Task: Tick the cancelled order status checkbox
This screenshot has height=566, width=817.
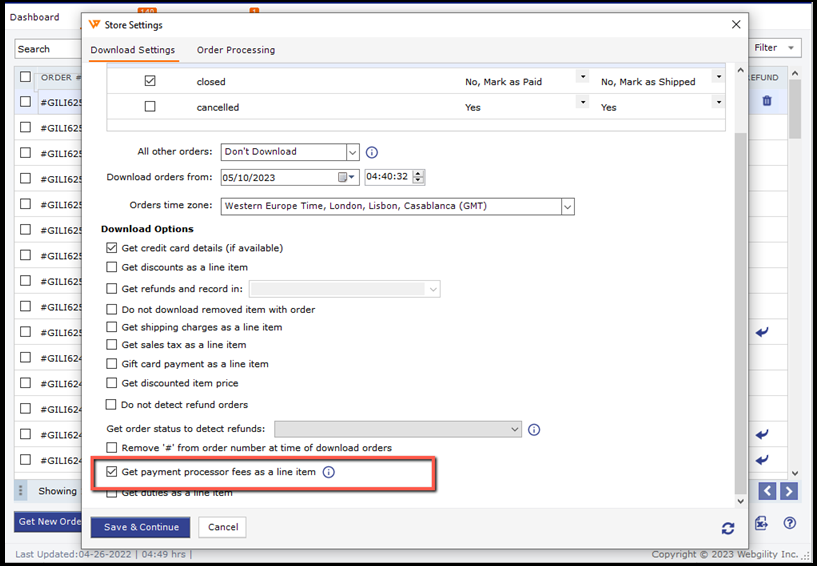Action: coord(150,107)
